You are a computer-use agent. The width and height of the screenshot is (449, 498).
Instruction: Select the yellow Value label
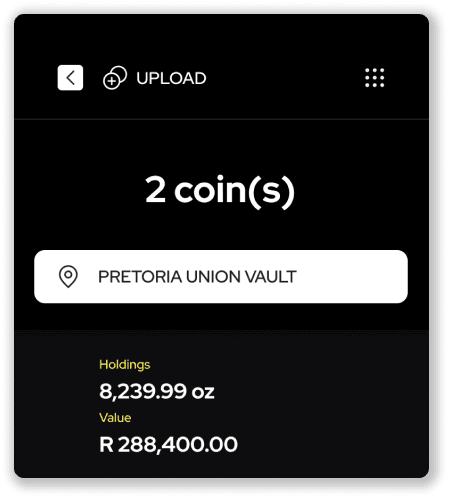pos(115,418)
